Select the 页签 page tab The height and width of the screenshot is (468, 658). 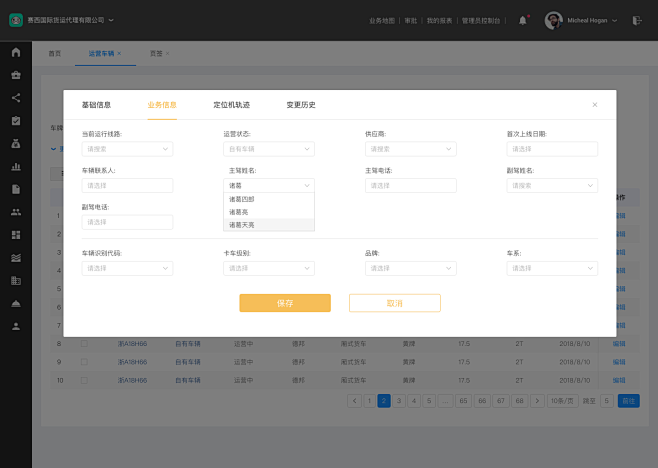156,53
